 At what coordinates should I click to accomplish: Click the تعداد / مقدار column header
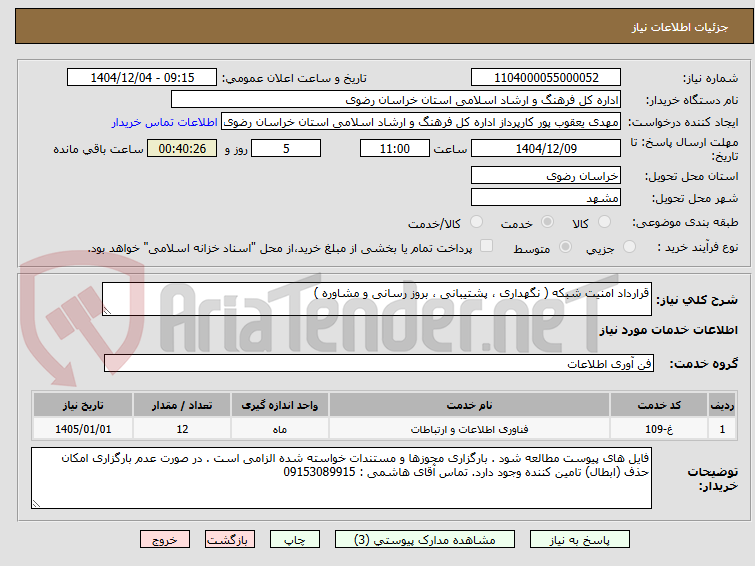pyautogui.click(x=182, y=405)
